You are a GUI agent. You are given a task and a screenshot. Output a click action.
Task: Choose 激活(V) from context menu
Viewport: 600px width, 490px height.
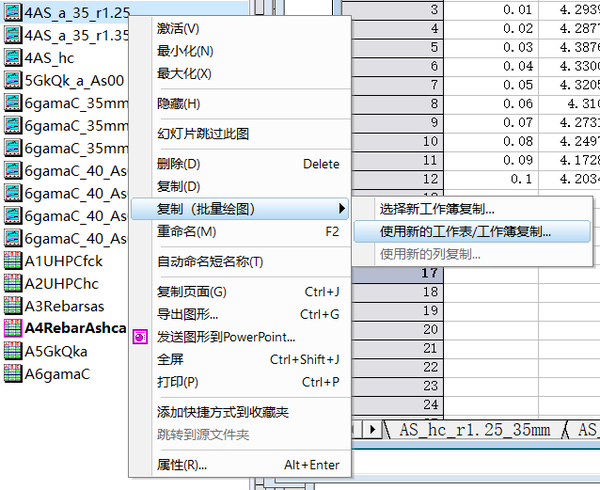coord(240,29)
